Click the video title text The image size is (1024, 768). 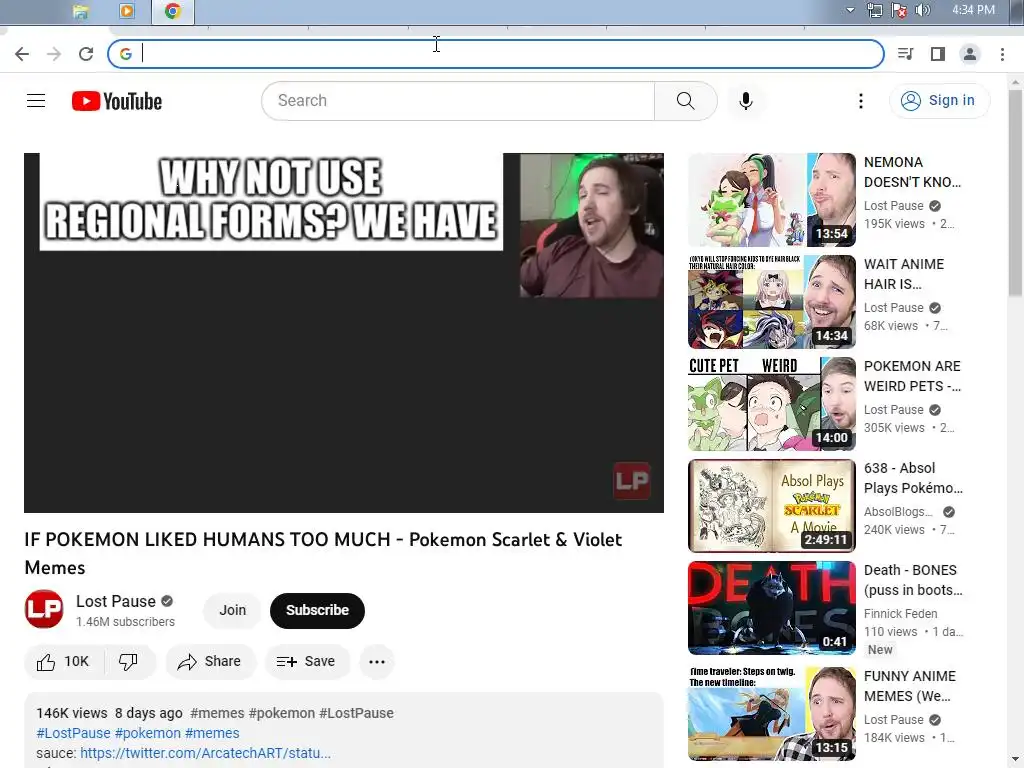coord(323,553)
